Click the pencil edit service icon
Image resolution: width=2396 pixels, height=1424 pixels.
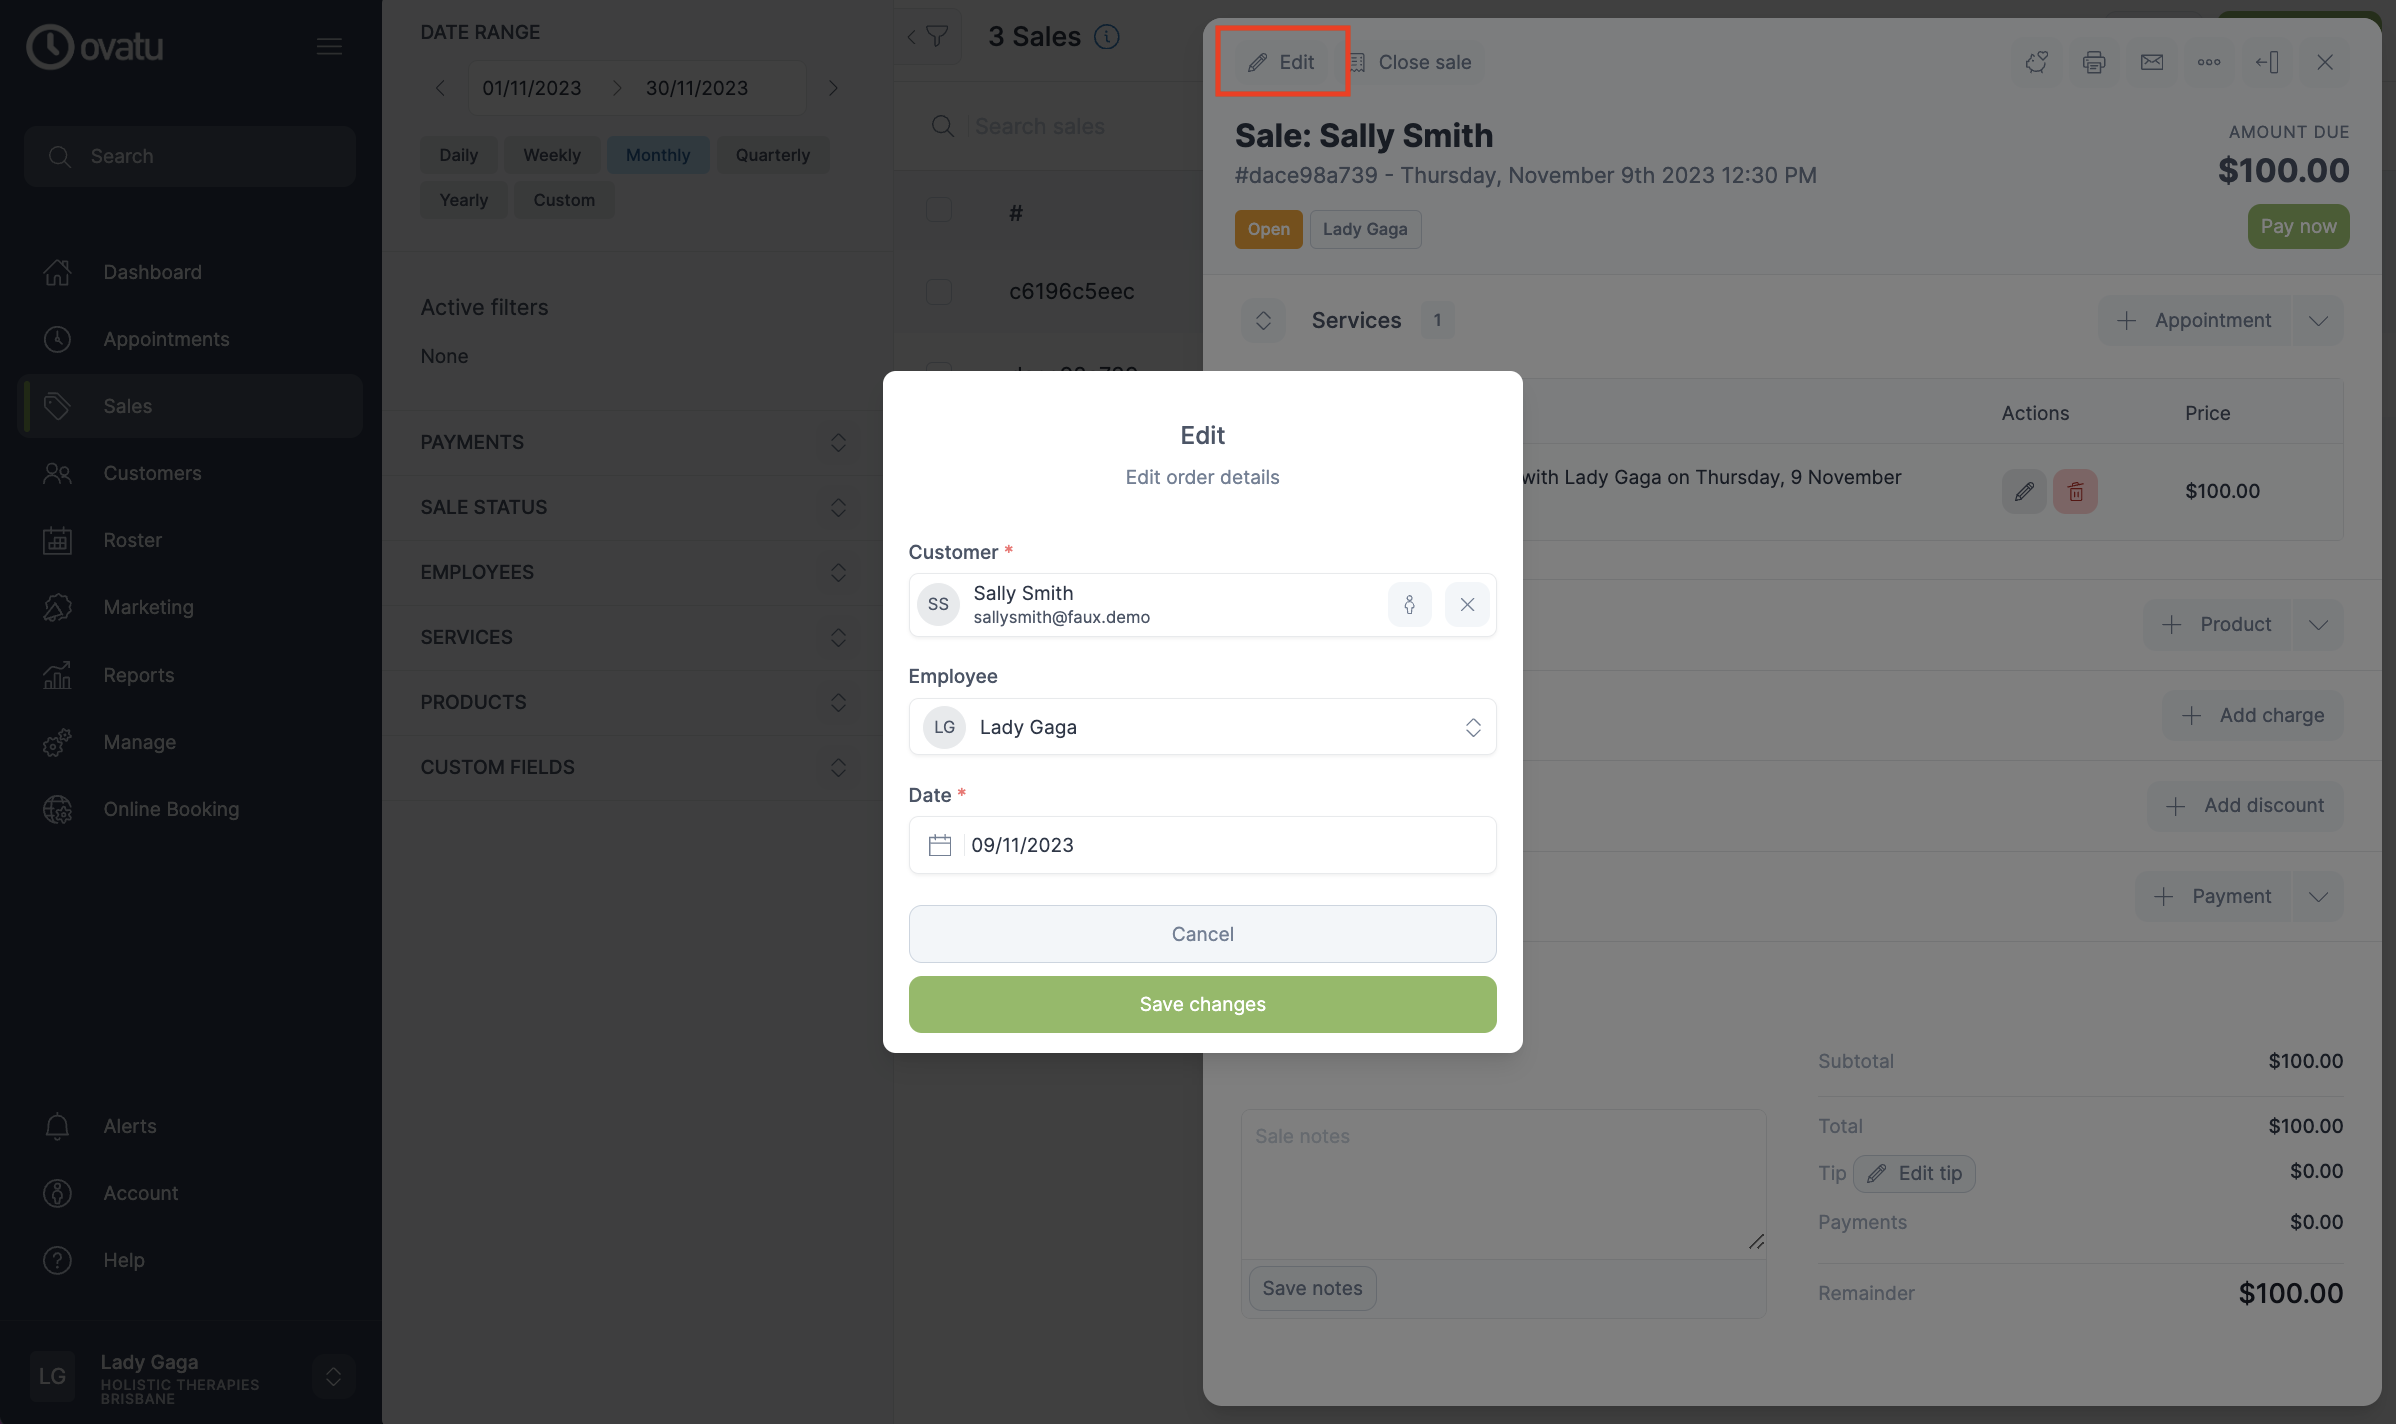[2024, 491]
